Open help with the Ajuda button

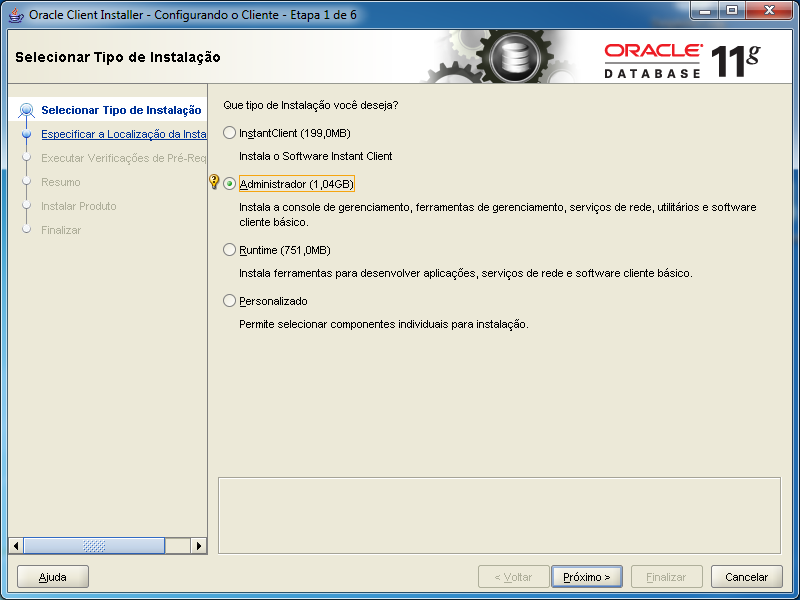point(53,577)
